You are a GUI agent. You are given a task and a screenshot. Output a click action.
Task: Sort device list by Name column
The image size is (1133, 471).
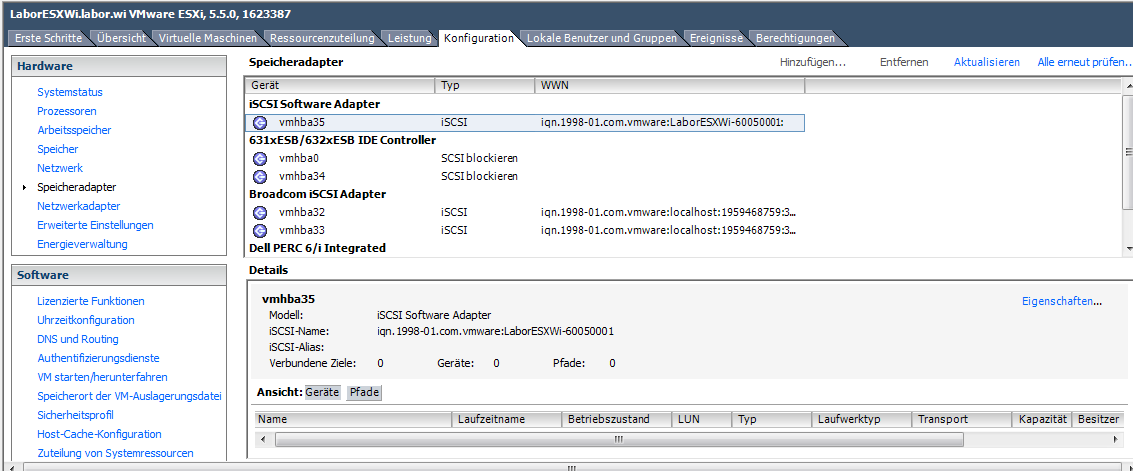coord(354,419)
